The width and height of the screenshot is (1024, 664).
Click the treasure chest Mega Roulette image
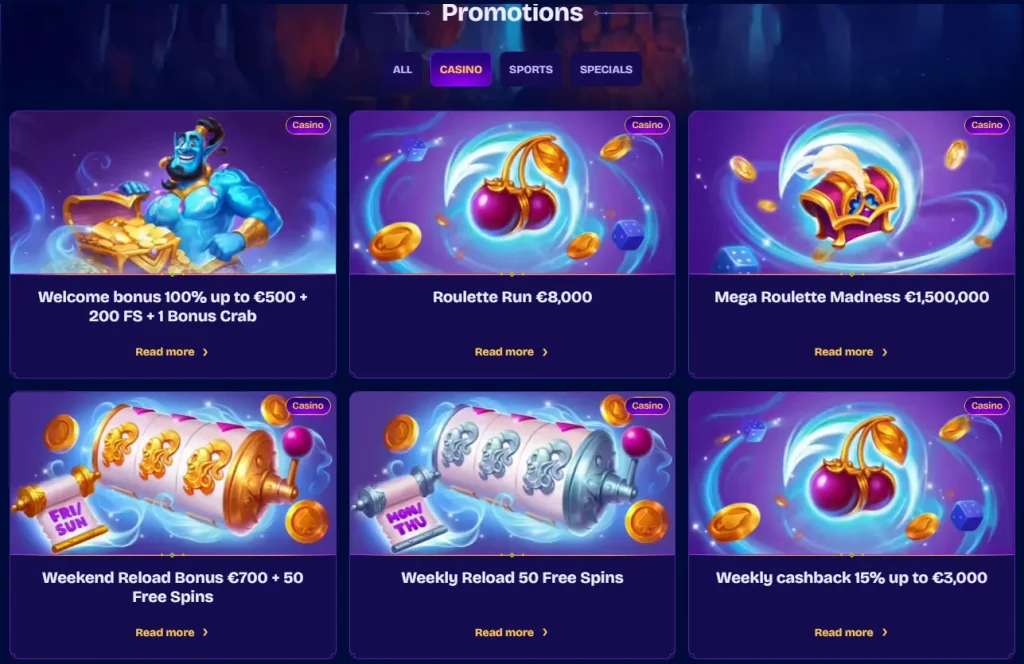852,193
